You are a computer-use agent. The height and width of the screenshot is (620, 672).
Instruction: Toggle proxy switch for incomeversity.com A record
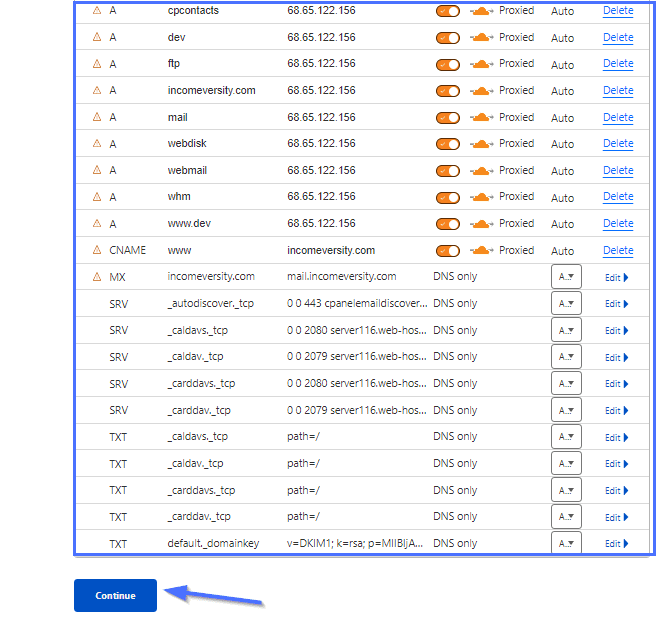click(x=448, y=91)
